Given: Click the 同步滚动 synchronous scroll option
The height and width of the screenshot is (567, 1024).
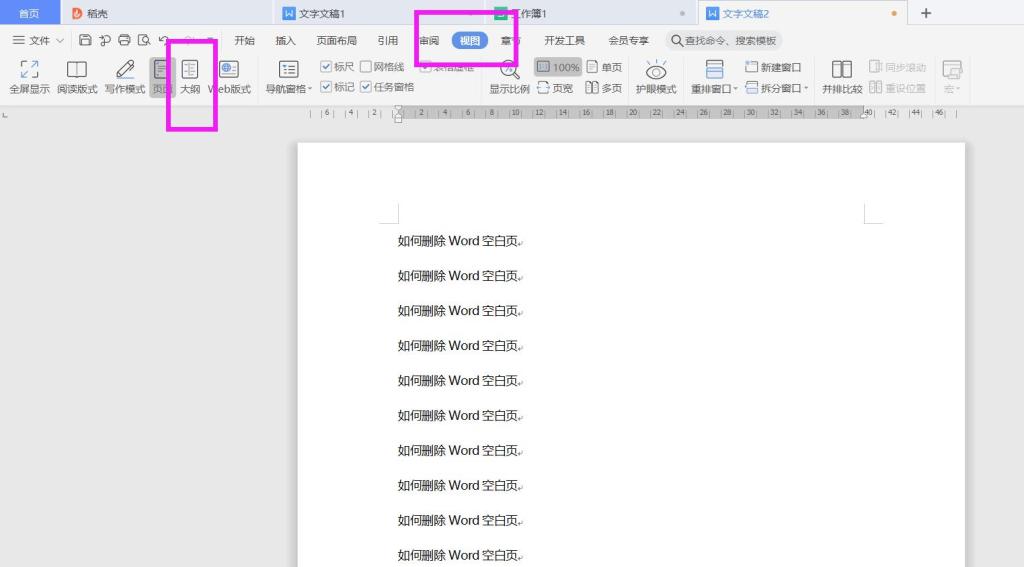Looking at the screenshot, I should click(x=897, y=67).
